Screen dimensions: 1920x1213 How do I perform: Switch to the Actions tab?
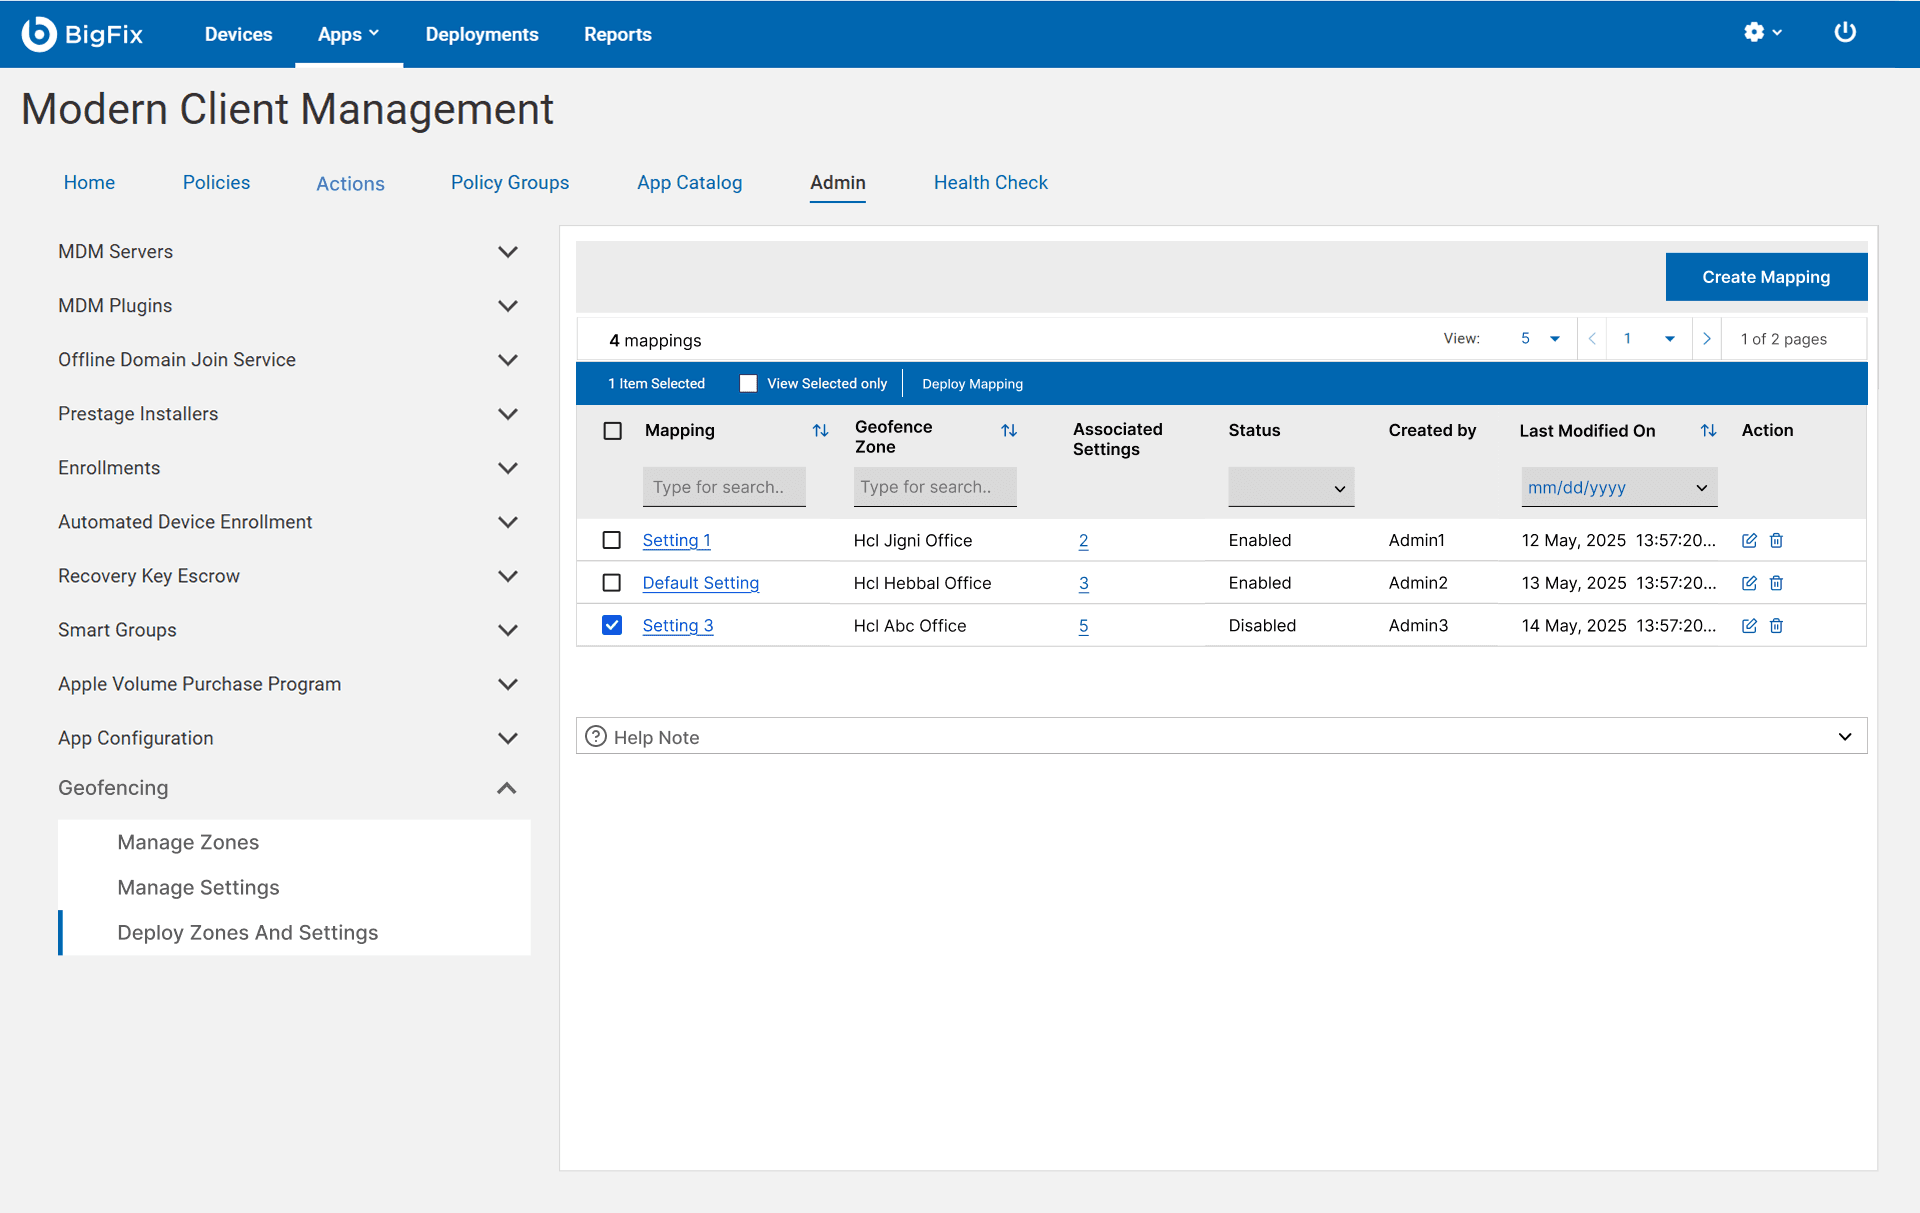[350, 184]
